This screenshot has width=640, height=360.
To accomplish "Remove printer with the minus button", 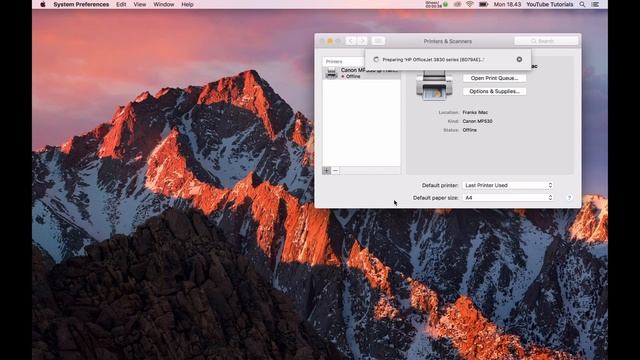I will (336, 170).
